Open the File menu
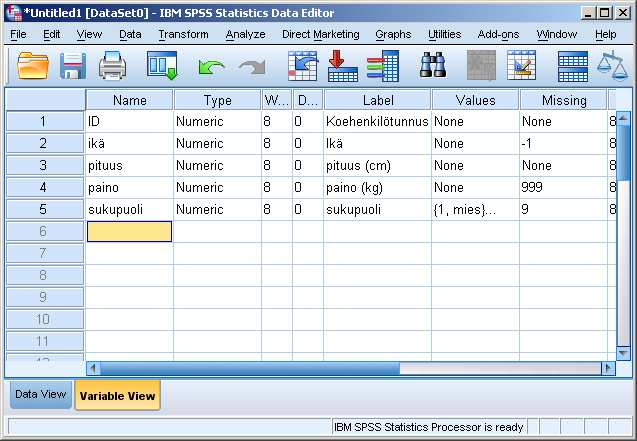The width and height of the screenshot is (637, 441). click(x=18, y=35)
